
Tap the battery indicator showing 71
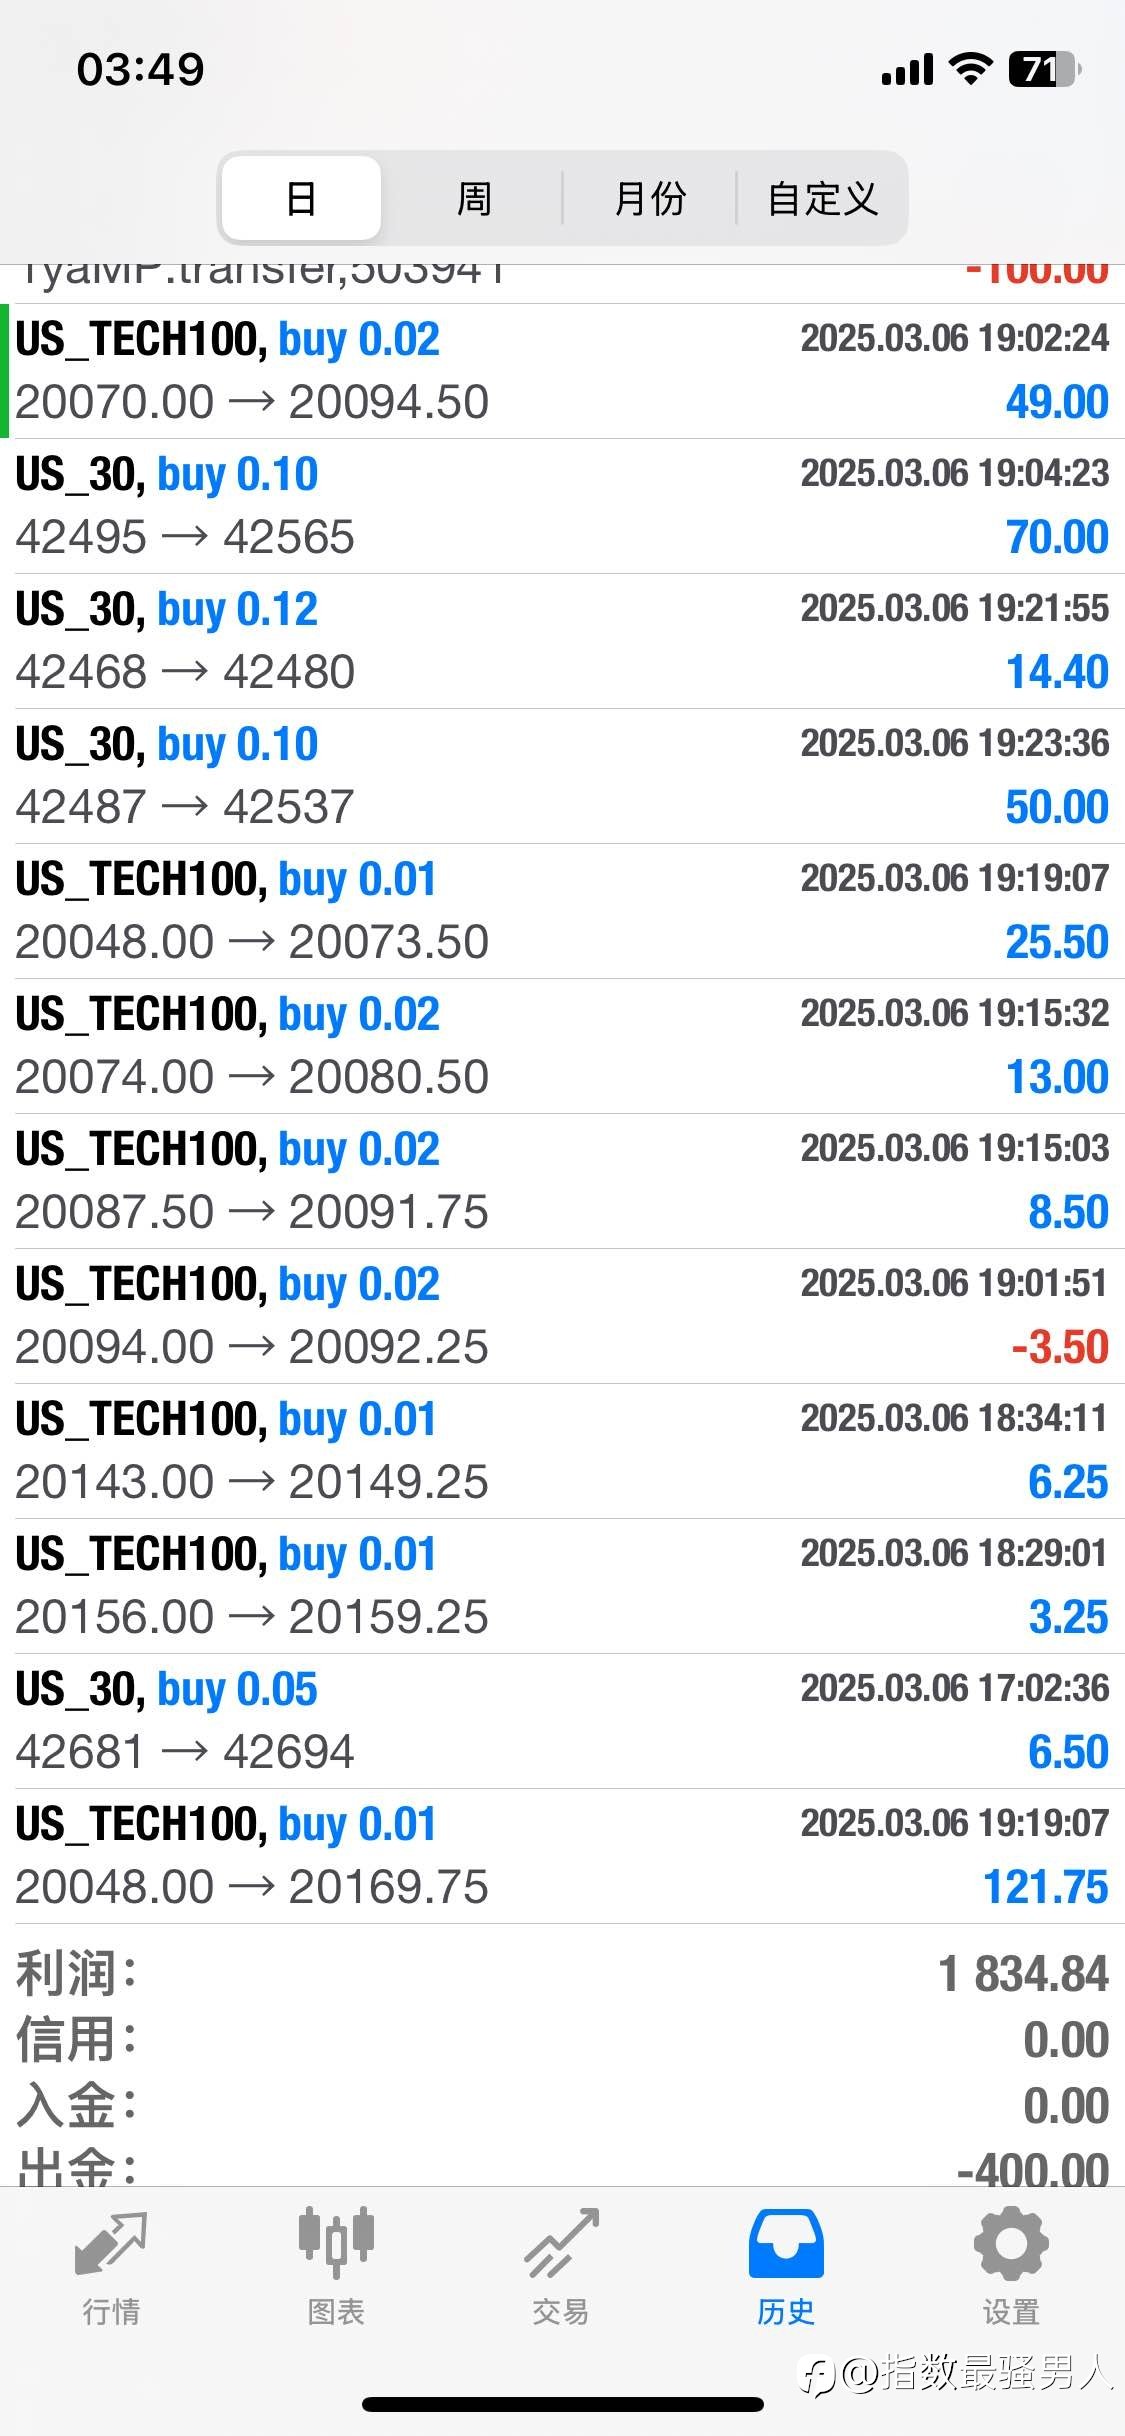coord(1044,69)
